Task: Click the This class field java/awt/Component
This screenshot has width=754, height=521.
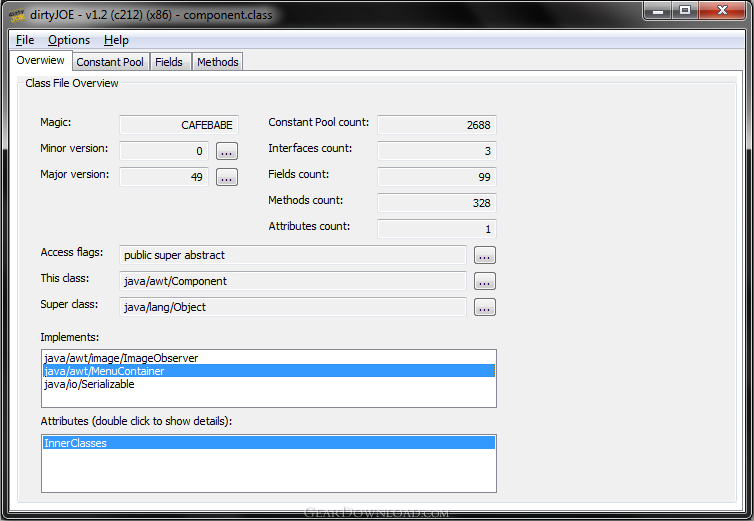Action: pyautogui.click(x=293, y=281)
